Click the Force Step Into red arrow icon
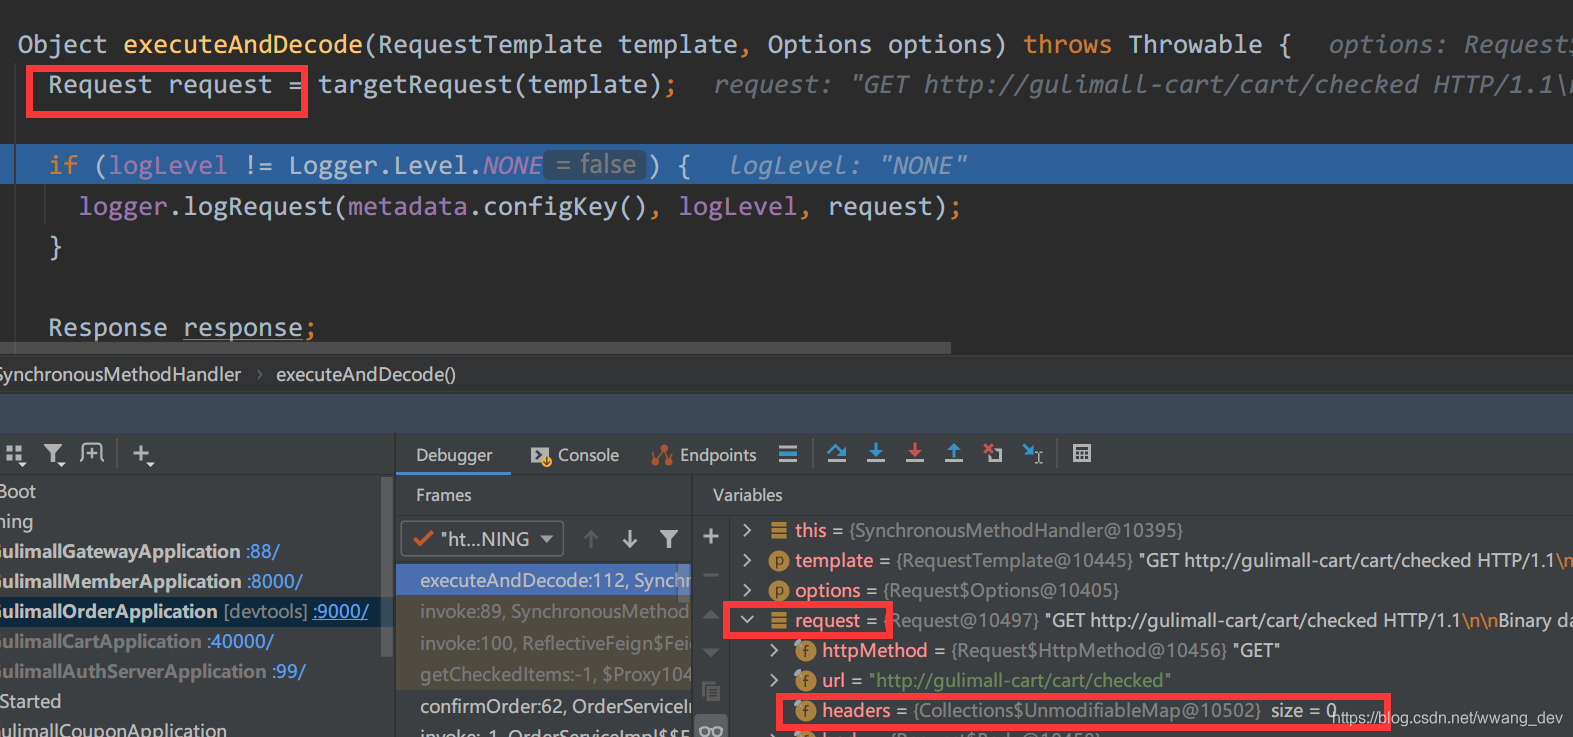 tap(915, 454)
